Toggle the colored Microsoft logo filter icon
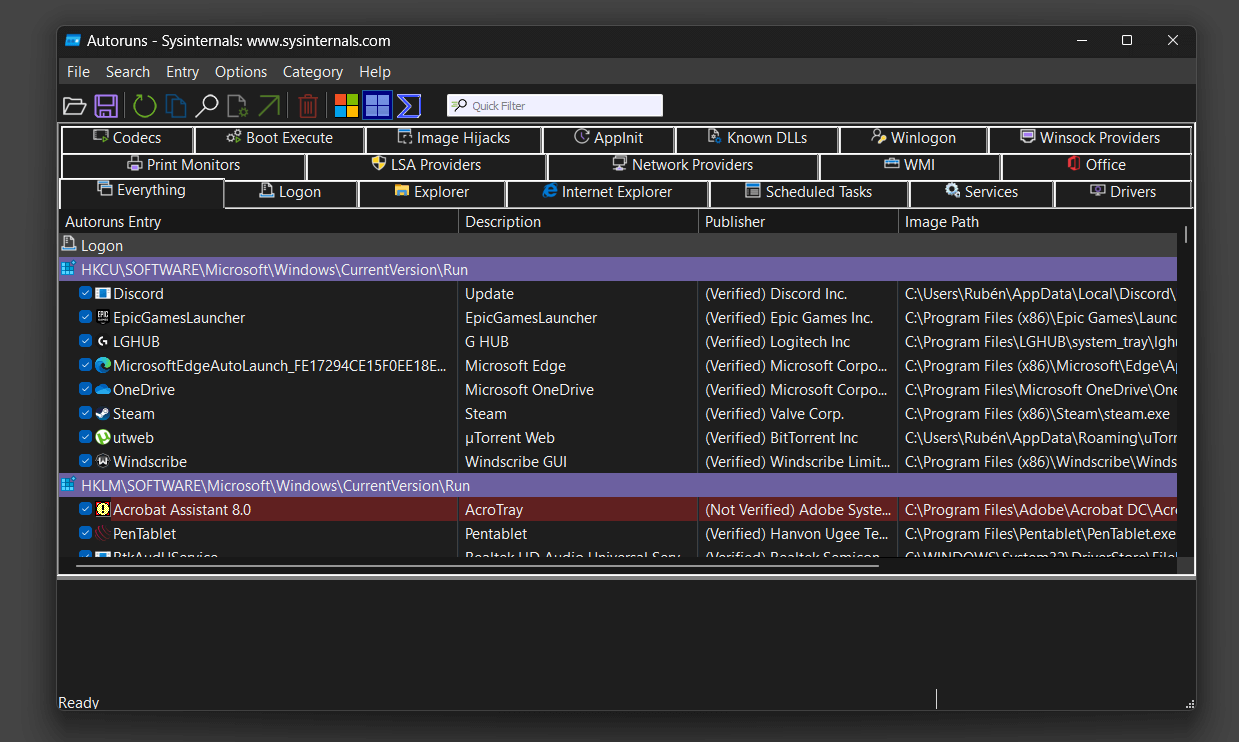 coord(346,106)
